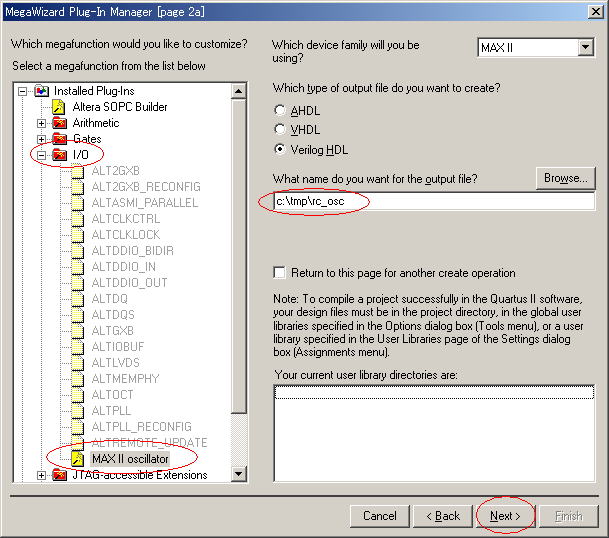Expand the Gates category

point(42,139)
